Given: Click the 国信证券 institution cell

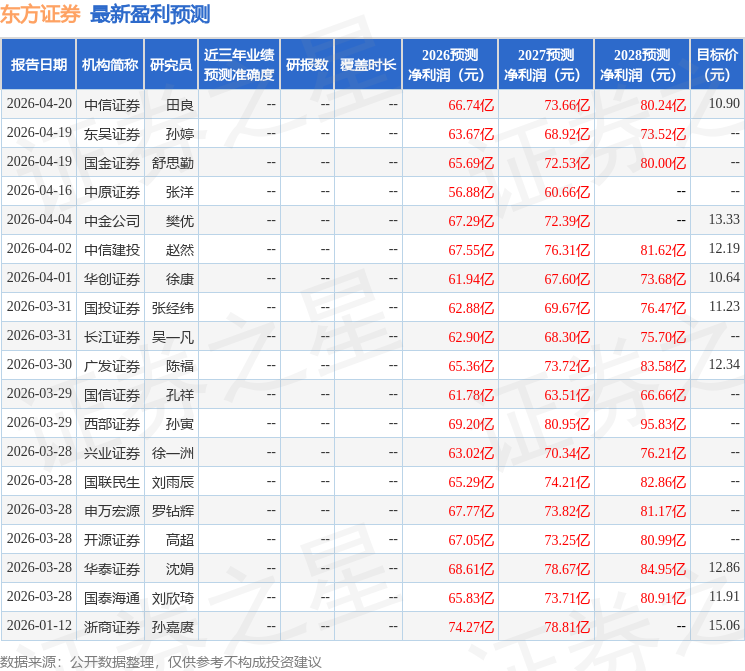Looking at the screenshot, I should coord(112,395).
